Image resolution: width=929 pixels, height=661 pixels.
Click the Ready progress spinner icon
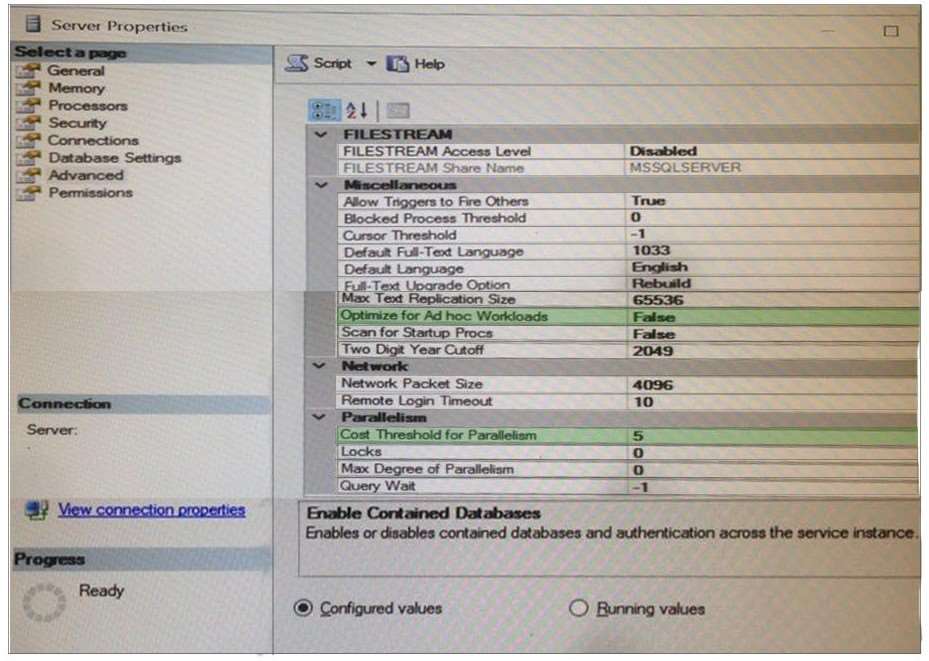click(44, 602)
